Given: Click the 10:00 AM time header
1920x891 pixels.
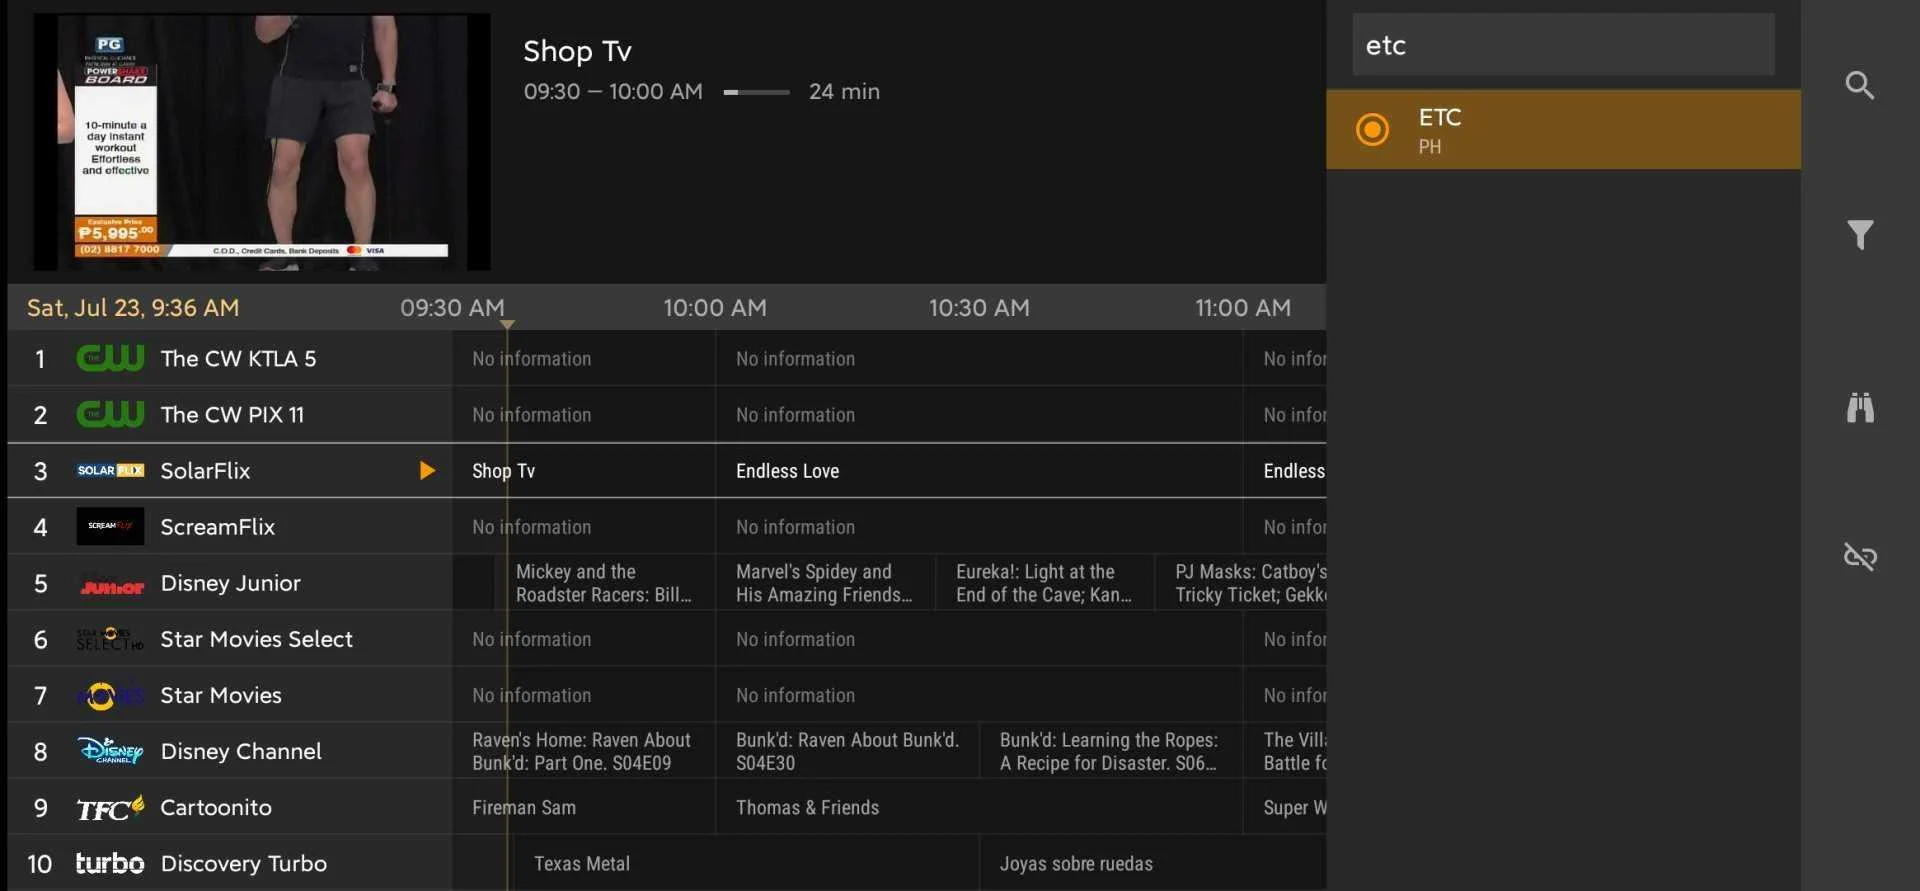Looking at the screenshot, I should [x=715, y=308].
